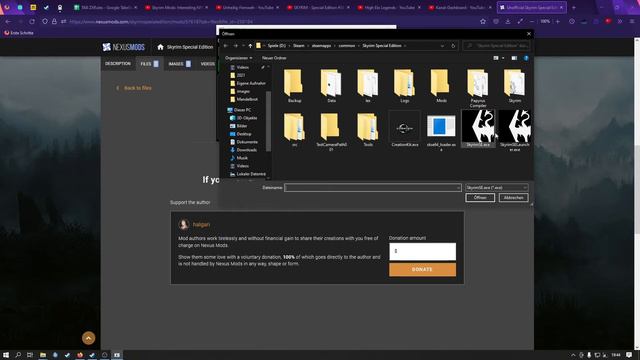Select CreationKit.exe file

[404, 129]
